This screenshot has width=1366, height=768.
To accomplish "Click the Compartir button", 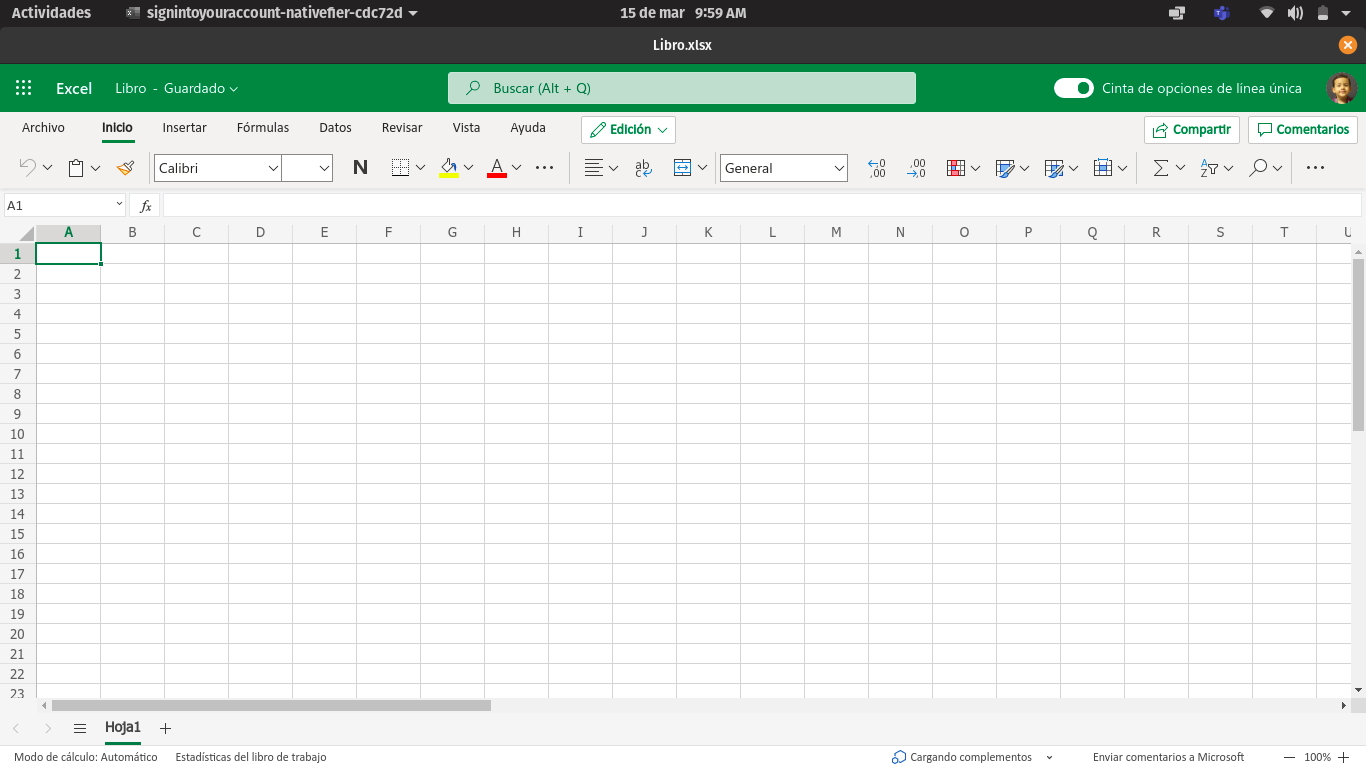I will tap(1191, 129).
